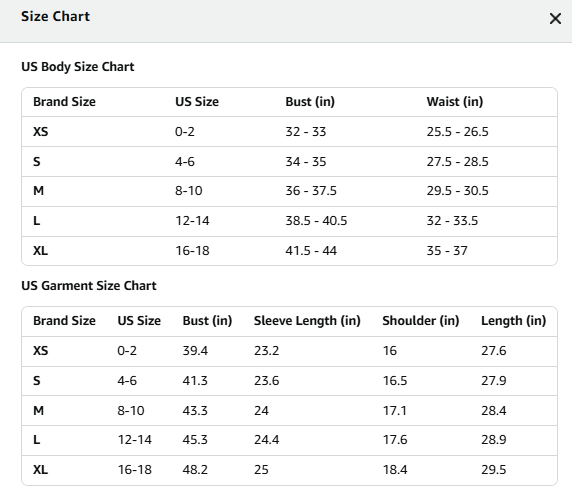Click the Waist (in) column header
Image resolution: width=572 pixels, height=500 pixels.
pos(455,101)
